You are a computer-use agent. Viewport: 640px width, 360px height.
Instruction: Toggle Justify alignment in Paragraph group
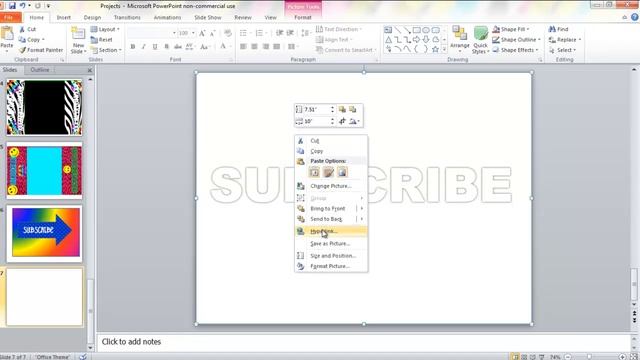(277, 47)
